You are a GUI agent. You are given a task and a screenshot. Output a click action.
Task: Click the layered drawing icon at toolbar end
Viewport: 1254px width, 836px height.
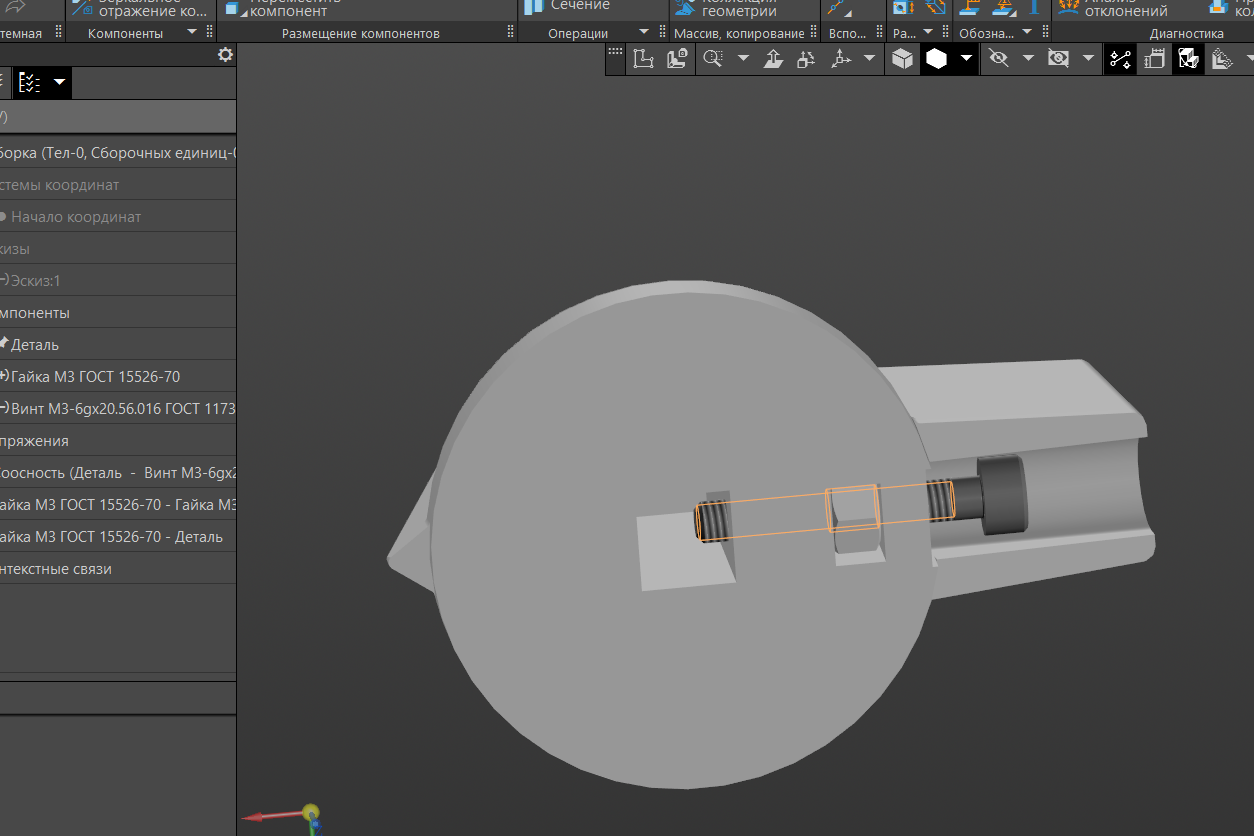tap(1221, 59)
